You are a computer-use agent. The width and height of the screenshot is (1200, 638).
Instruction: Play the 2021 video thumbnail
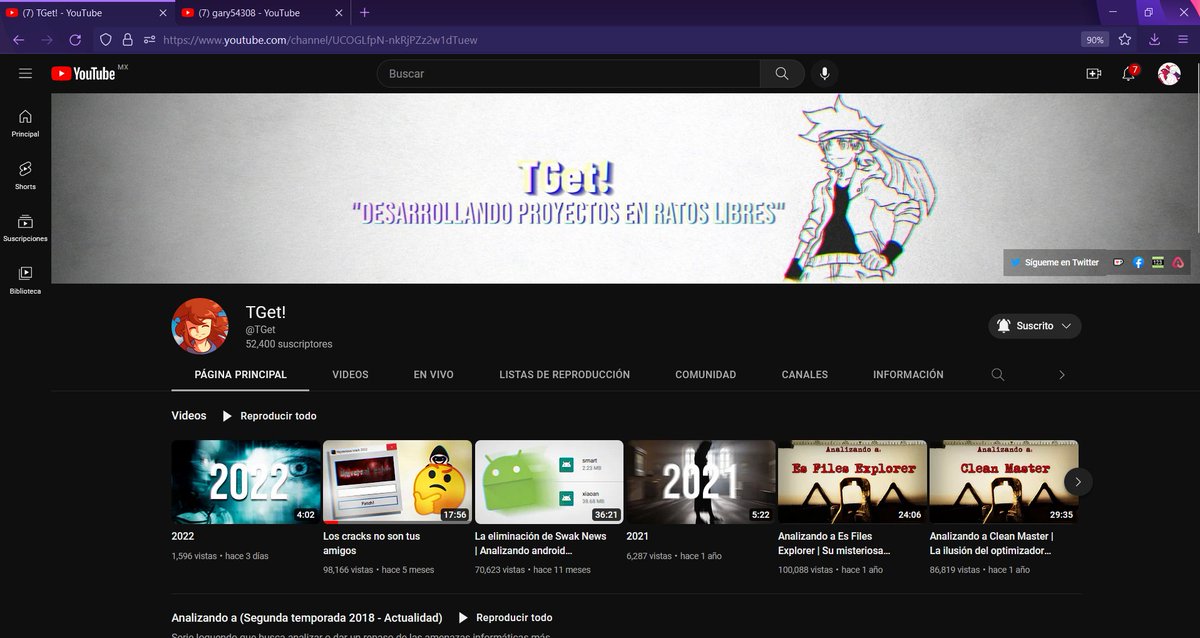point(701,482)
